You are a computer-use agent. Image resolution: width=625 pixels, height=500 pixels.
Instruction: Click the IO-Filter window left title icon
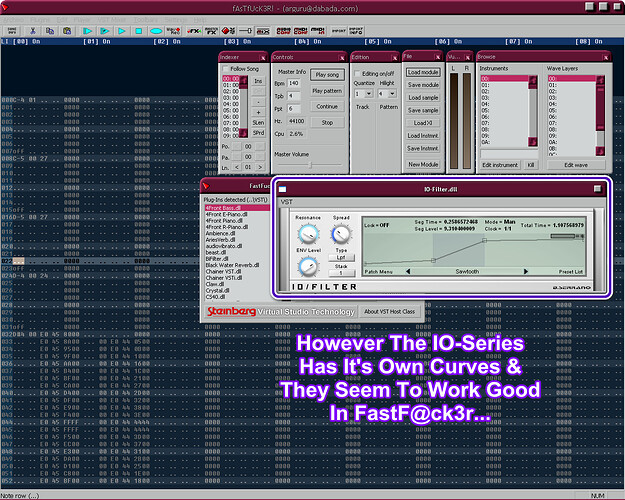coord(283,189)
